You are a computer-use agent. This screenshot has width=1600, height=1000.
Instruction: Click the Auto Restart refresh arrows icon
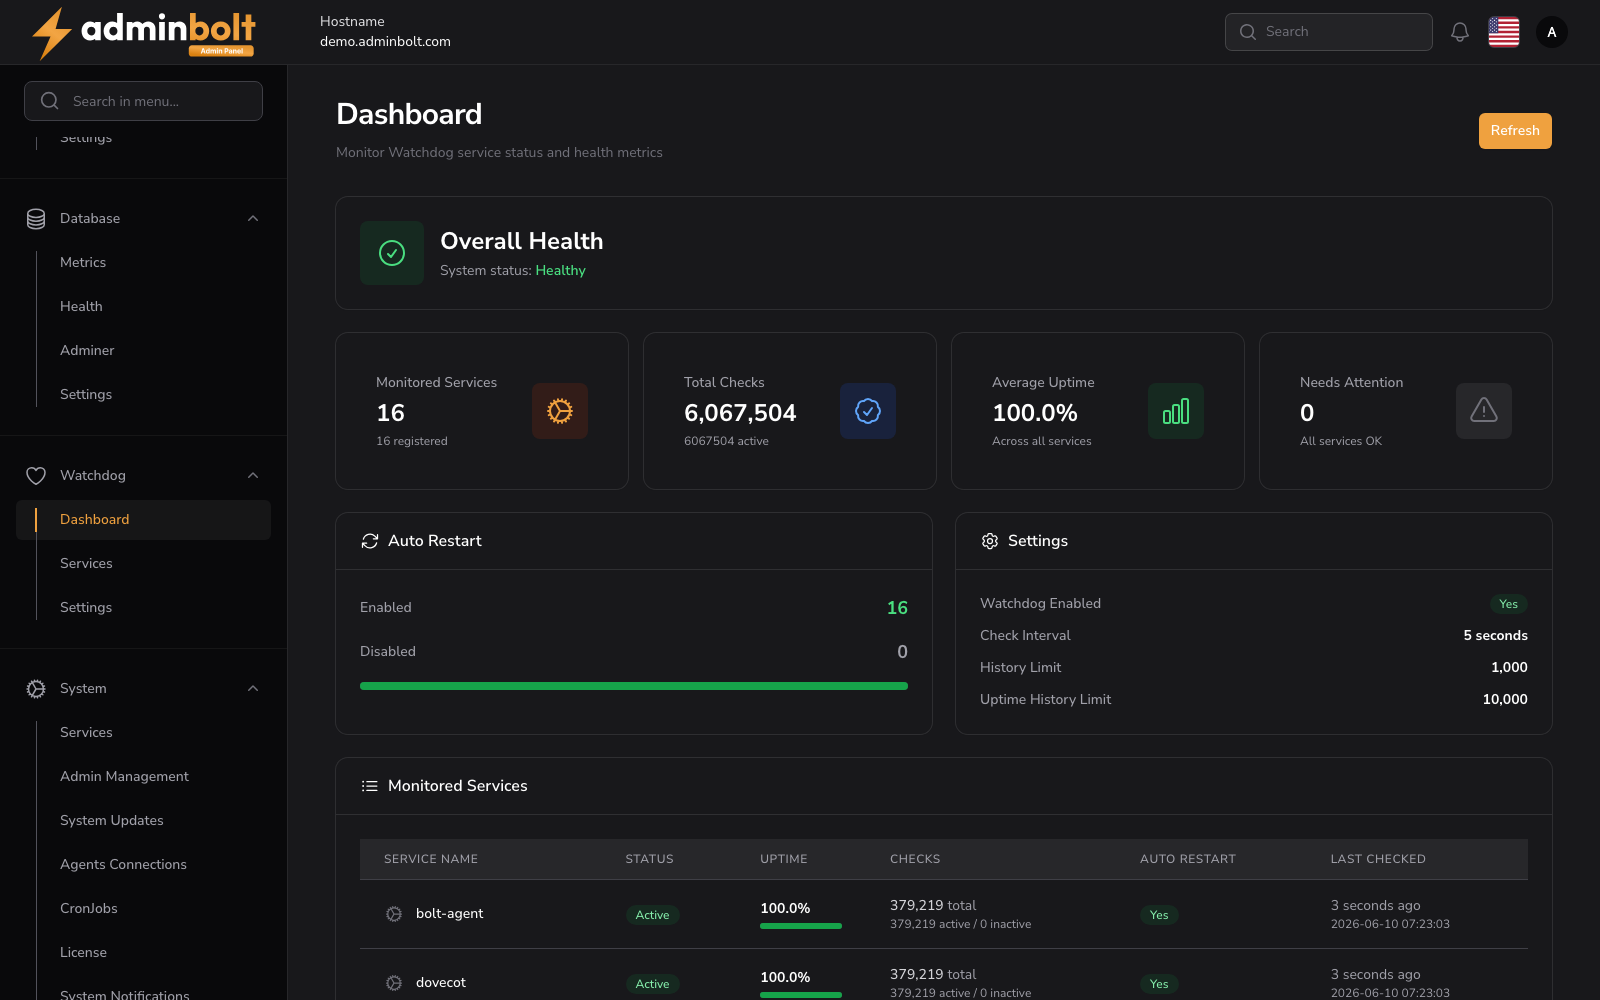[370, 541]
